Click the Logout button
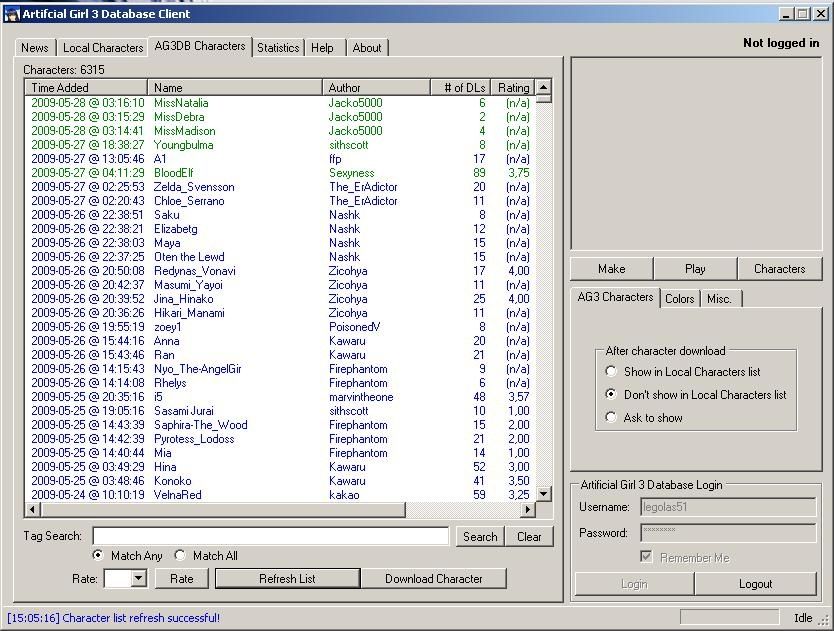The height and width of the screenshot is (631, 834). [x=755, y=584]
